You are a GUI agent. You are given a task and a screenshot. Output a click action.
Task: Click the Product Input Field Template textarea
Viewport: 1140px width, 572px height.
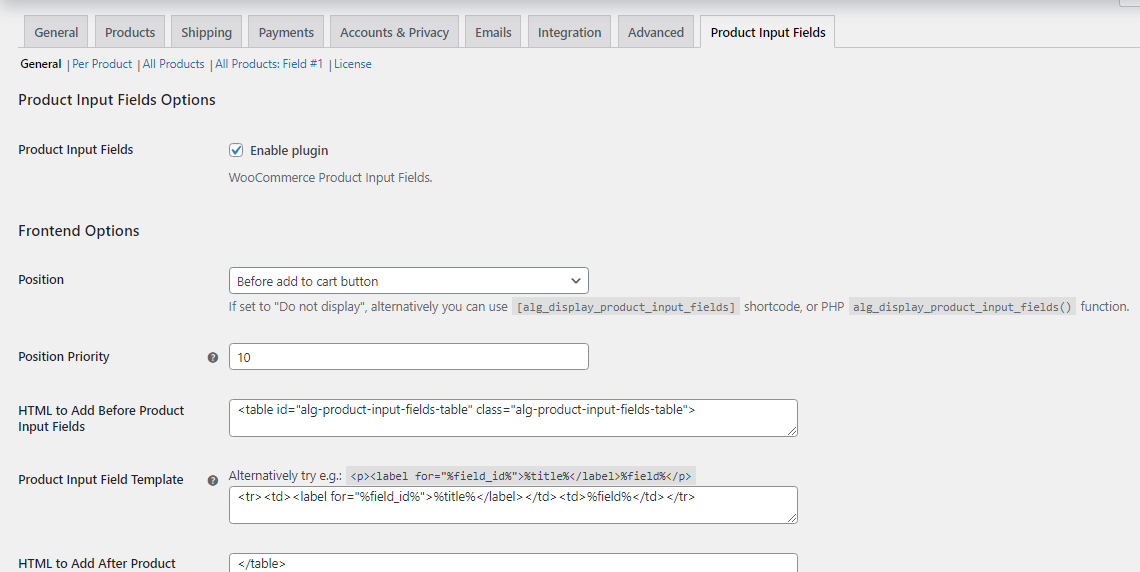(x=512, y=505)
